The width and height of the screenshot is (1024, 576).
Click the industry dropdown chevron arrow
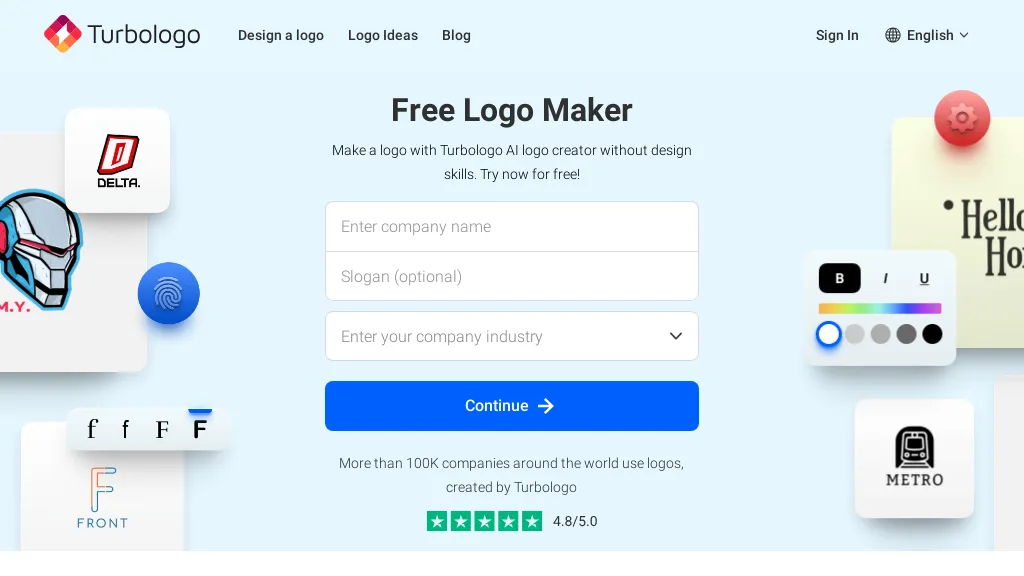coord(676,336)
